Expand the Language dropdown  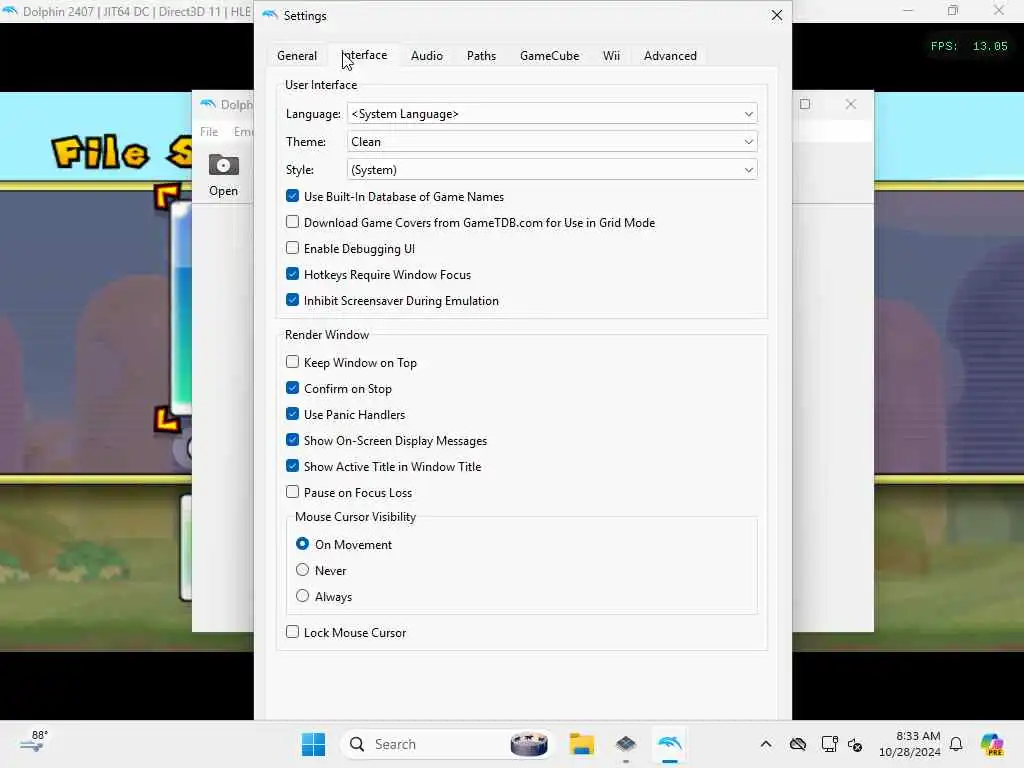[552, 114]
